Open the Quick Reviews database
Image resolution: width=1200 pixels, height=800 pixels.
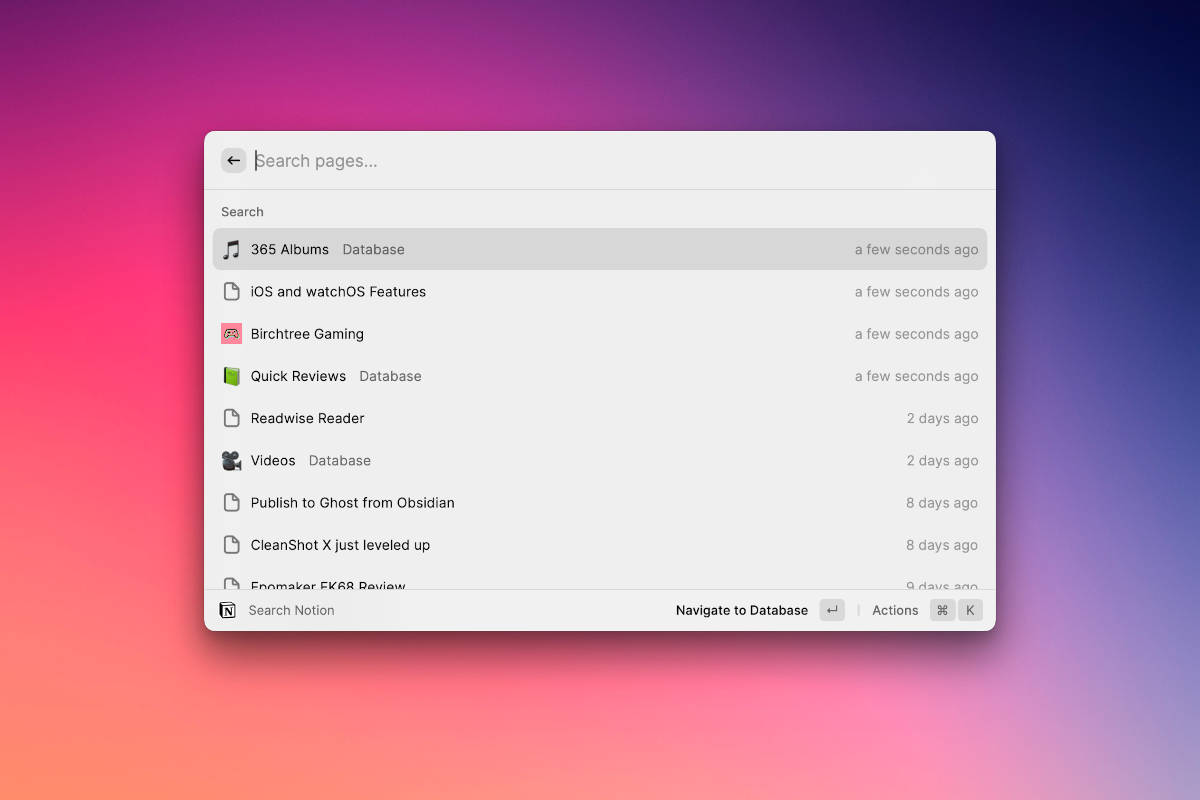tap(600, 376)
